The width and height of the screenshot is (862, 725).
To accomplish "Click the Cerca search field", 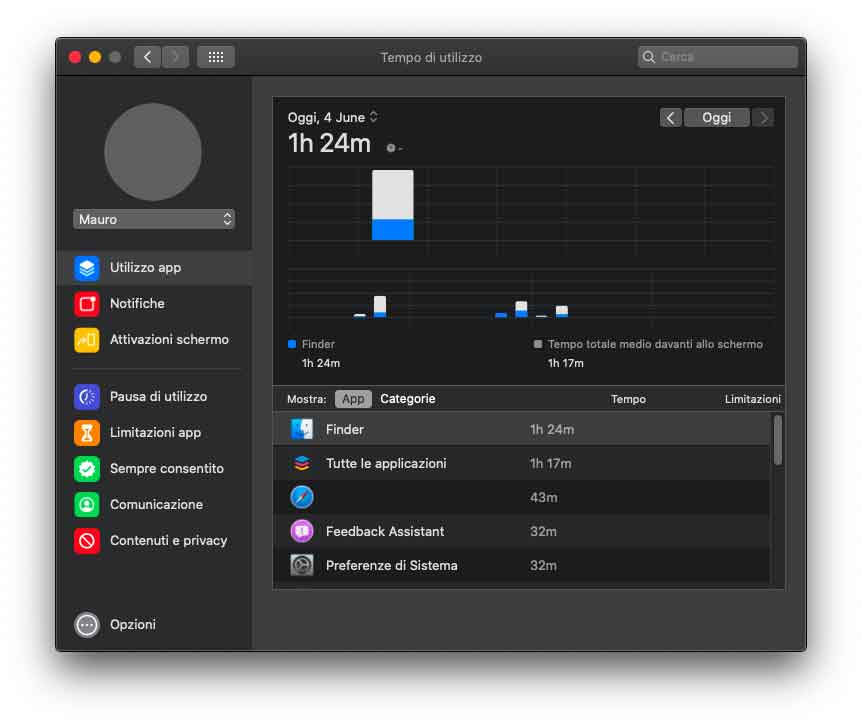I will pyautogui.click(x=717, y=57).
